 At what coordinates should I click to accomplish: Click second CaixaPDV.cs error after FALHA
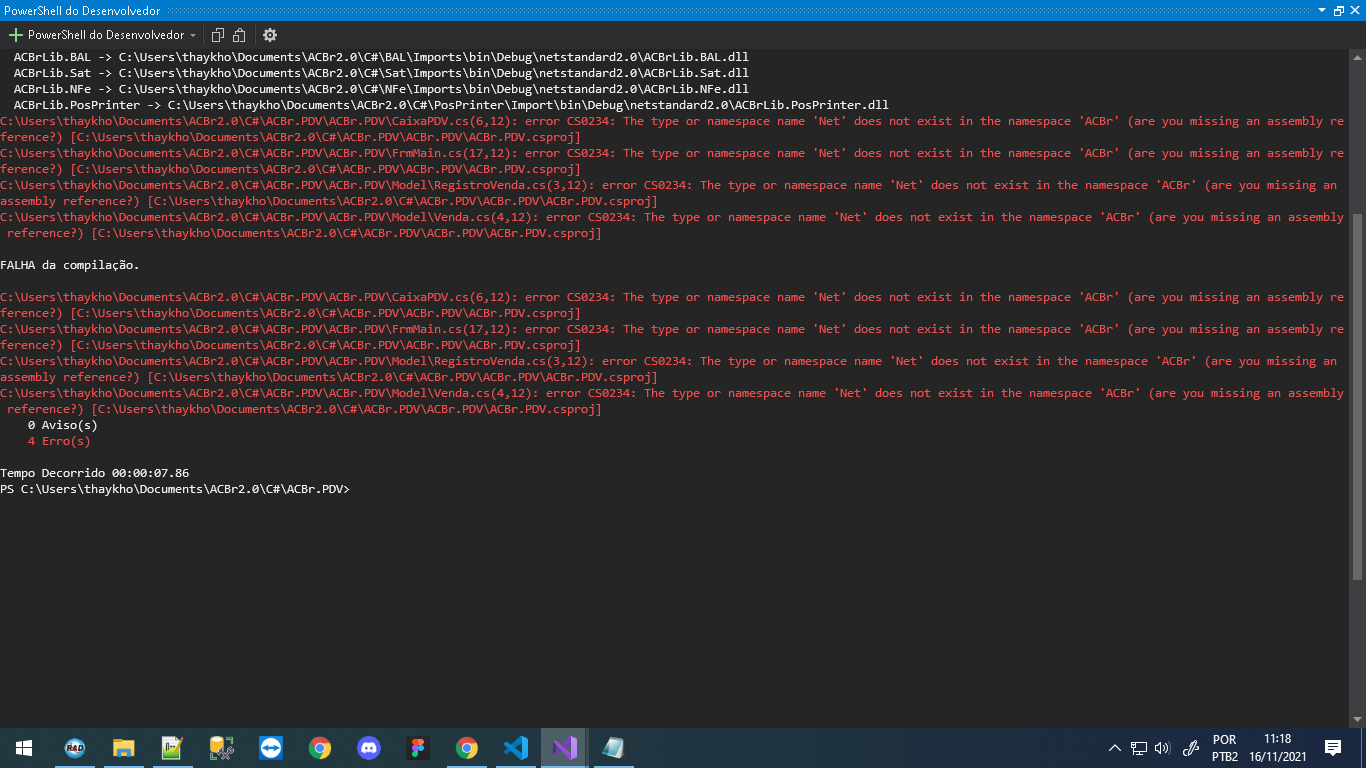(x=672, y=305)
